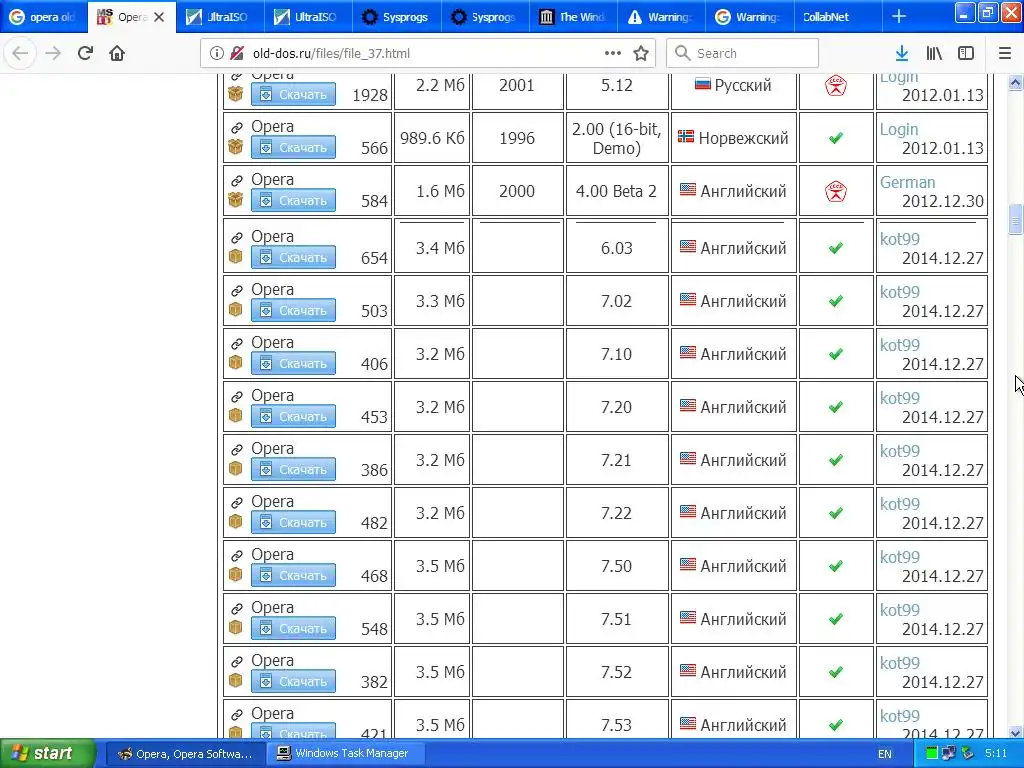1024x768 pixels.
Task: Show the sidebar with the sidebar icon
Action: [966, 53]
